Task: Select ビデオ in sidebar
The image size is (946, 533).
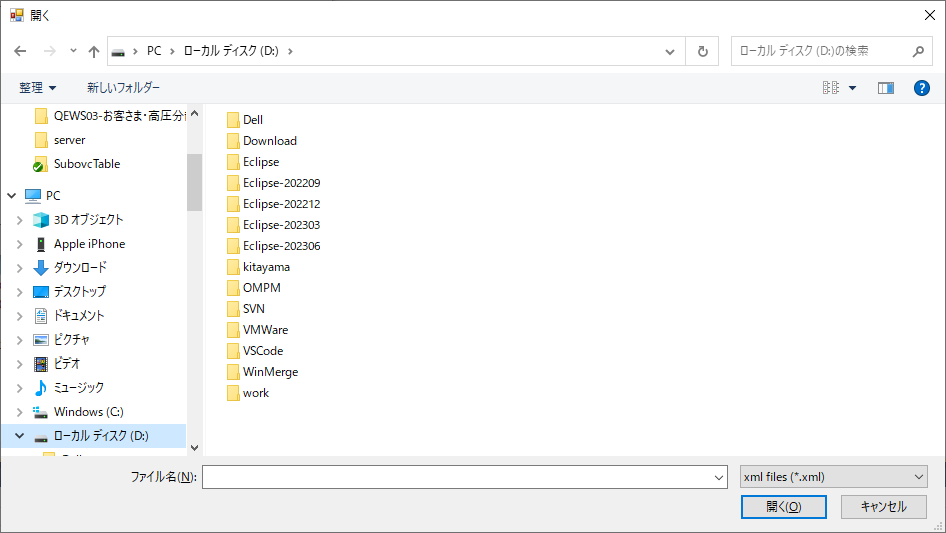Action: point(66,363)
